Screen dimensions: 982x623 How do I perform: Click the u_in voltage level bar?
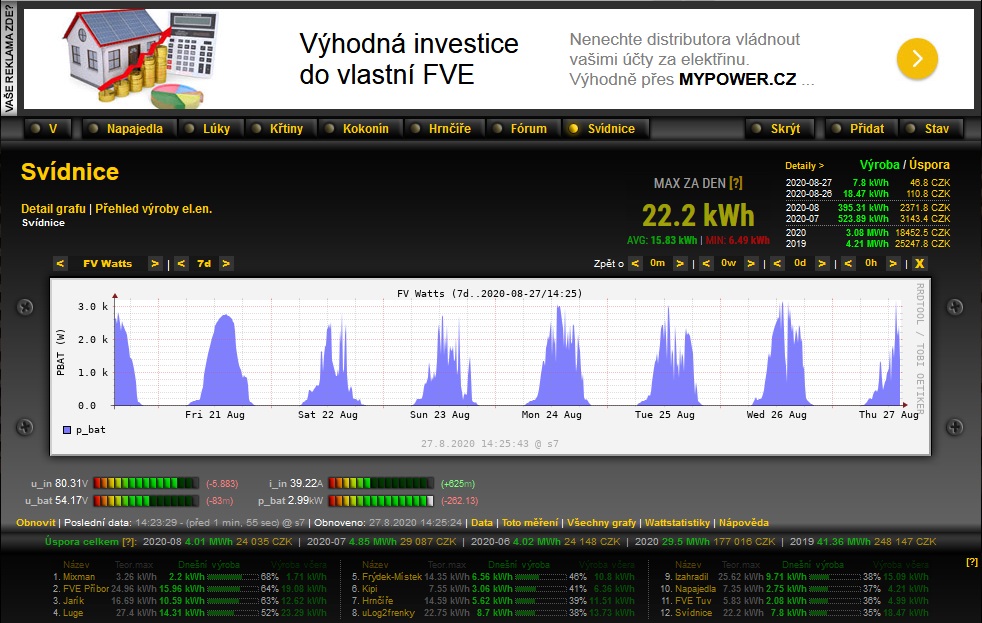(x=147, y=483)
